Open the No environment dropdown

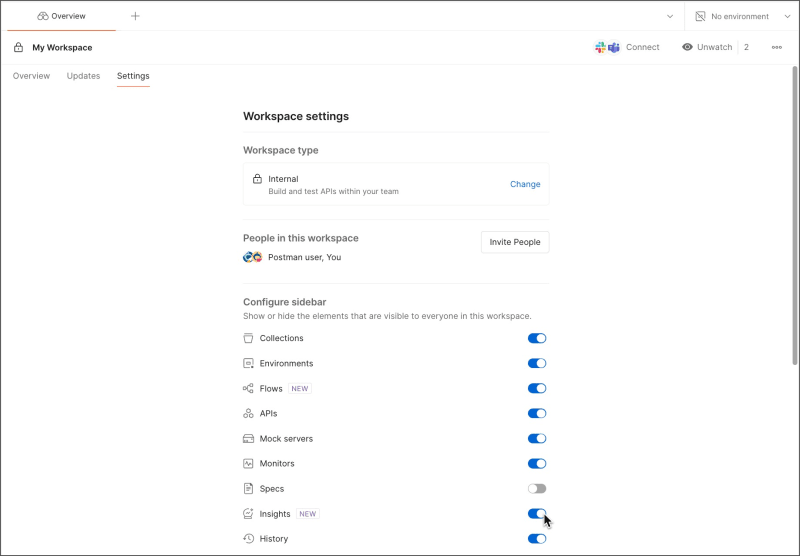point(739,16)
